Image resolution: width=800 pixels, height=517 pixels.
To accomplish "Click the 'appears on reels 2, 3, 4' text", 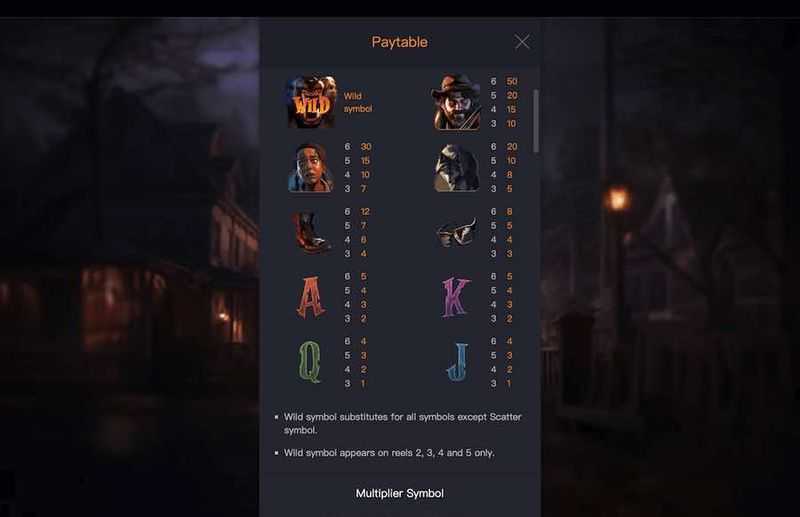I will [389, 453].
